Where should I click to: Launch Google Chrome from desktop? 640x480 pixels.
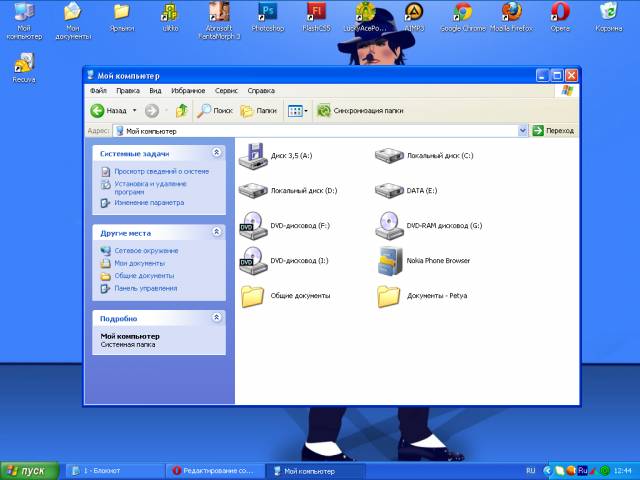click(x=462, y=13)
